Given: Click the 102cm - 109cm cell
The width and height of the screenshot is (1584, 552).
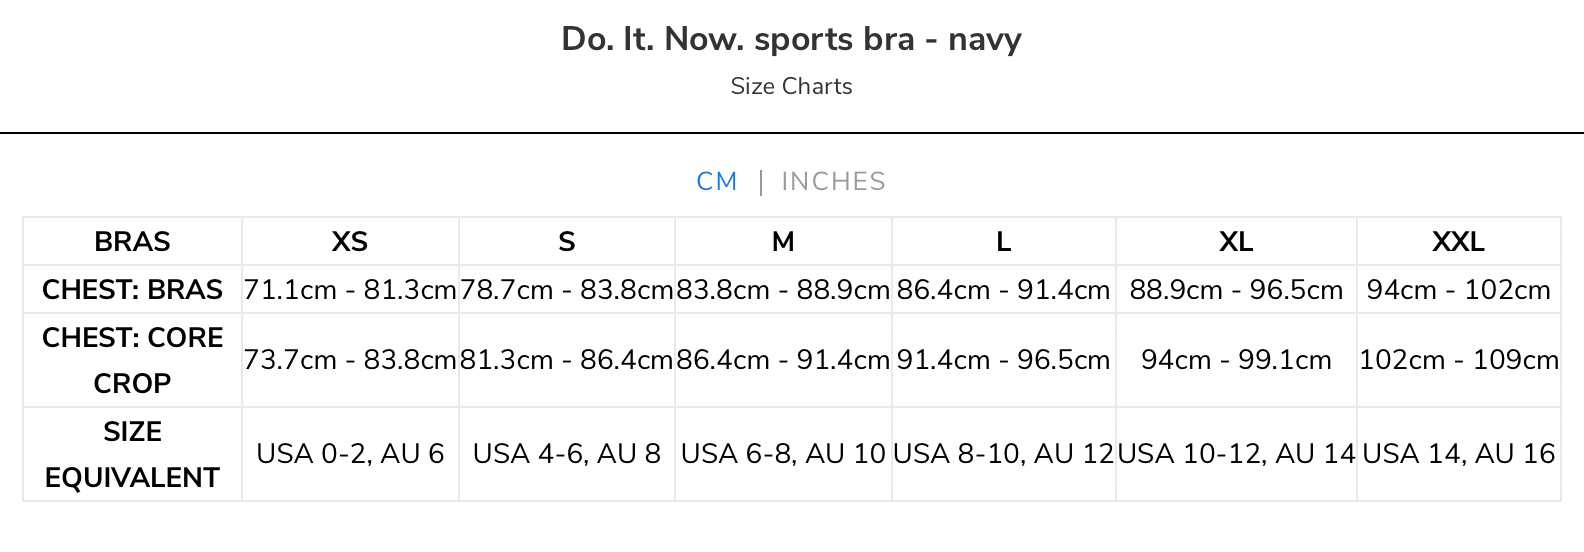Looking at the screenshot, I should click(1459, 360).
